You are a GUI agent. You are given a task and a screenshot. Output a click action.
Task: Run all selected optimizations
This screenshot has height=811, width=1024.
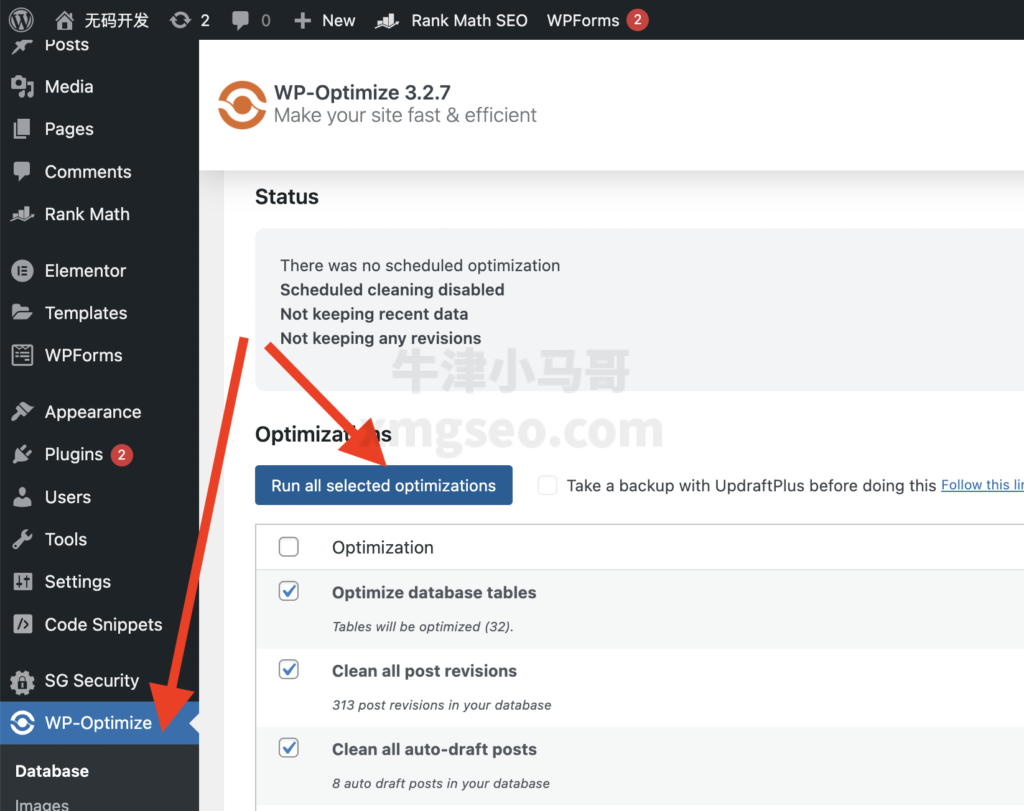point(383,485)
